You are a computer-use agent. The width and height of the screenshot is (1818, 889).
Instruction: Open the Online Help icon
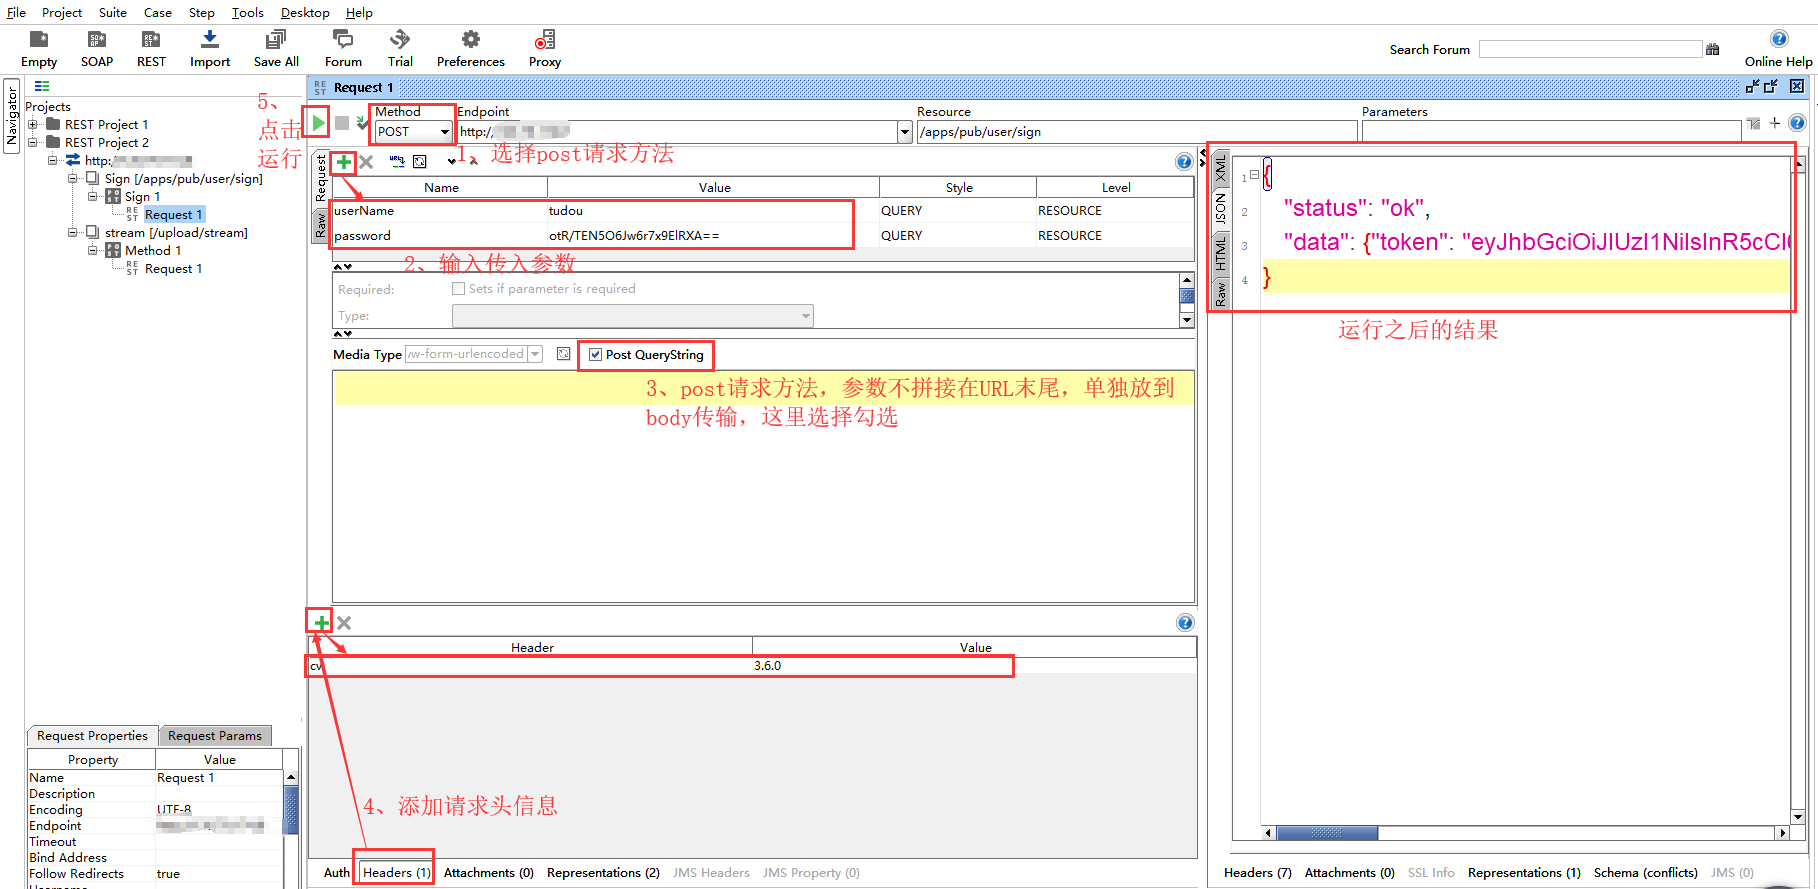pyautogui.click(x=1778, y=39)
